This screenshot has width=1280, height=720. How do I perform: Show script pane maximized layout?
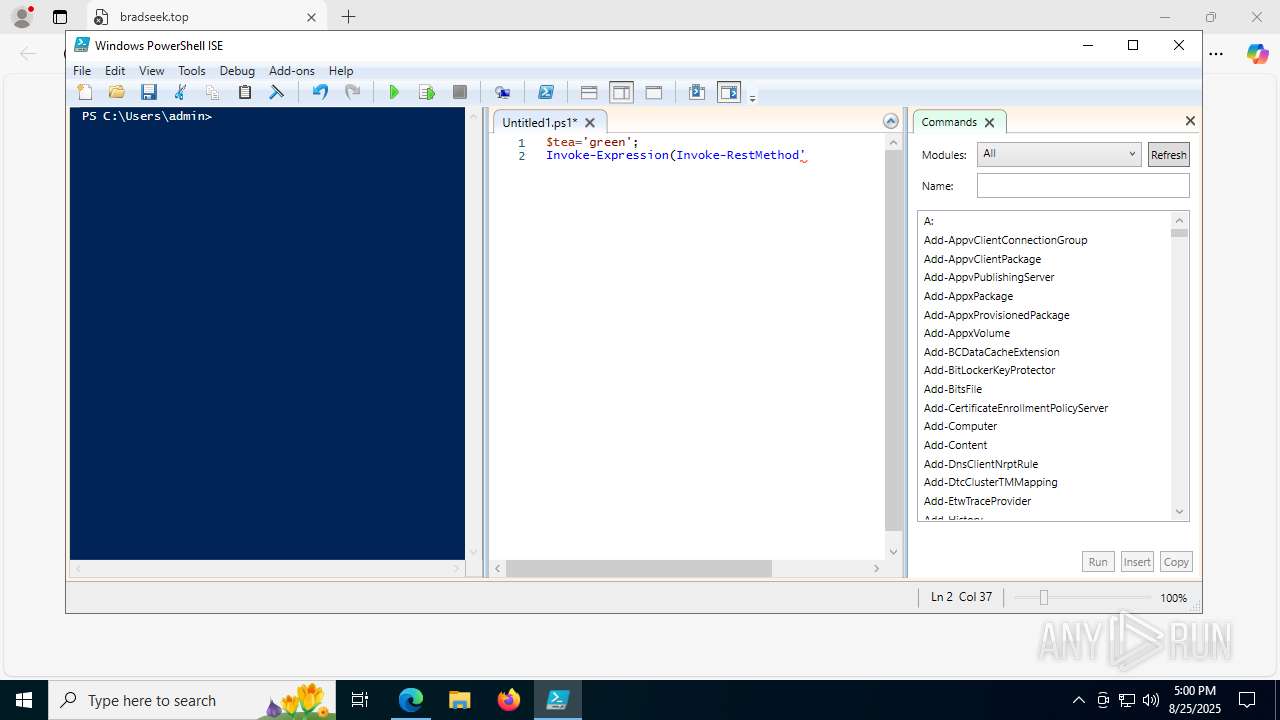[x=654, y=92]
